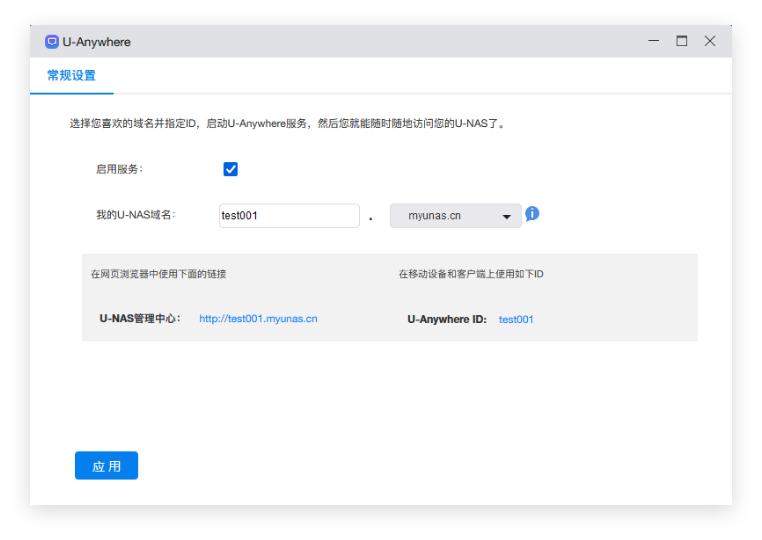Click the dropdown arrow next to myunas.cn
The height and width of the screenshot is (540, 762).
(507, 217)
